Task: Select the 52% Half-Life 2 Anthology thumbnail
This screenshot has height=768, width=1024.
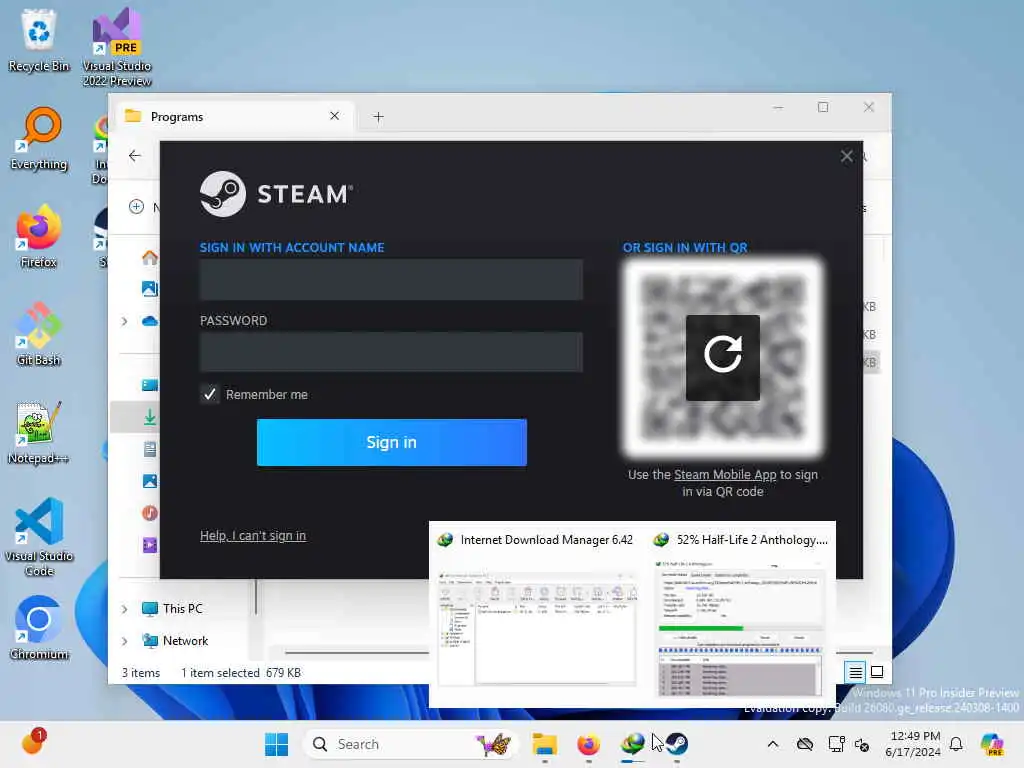Action: click(x=741, y=613)
